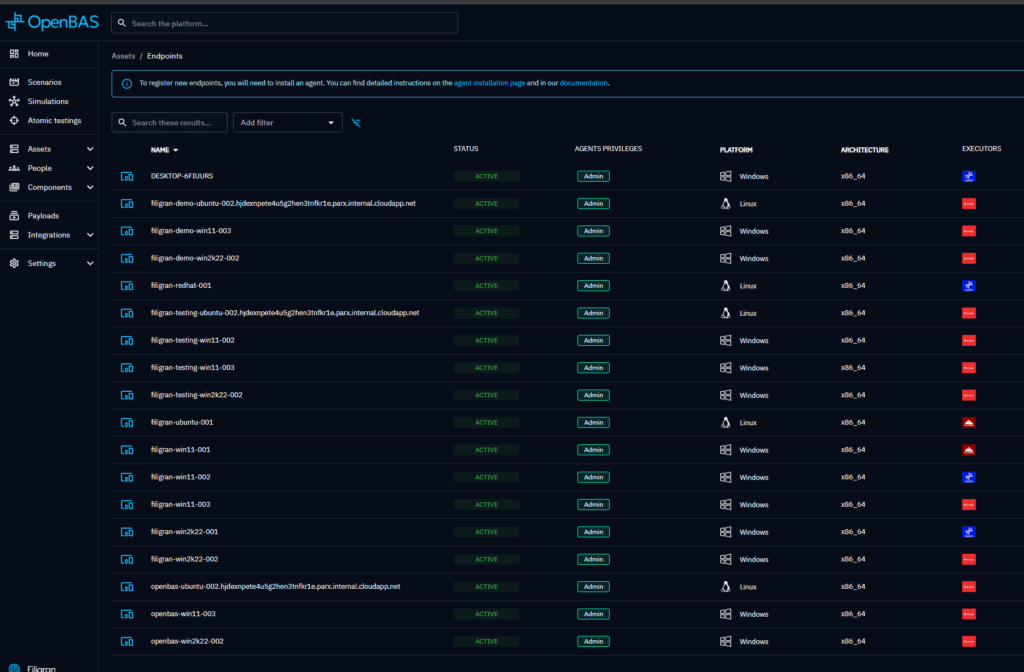The image size is (1024, 672).
Task: Expand the Assets sidebar chevron
Action: [90, 149]
